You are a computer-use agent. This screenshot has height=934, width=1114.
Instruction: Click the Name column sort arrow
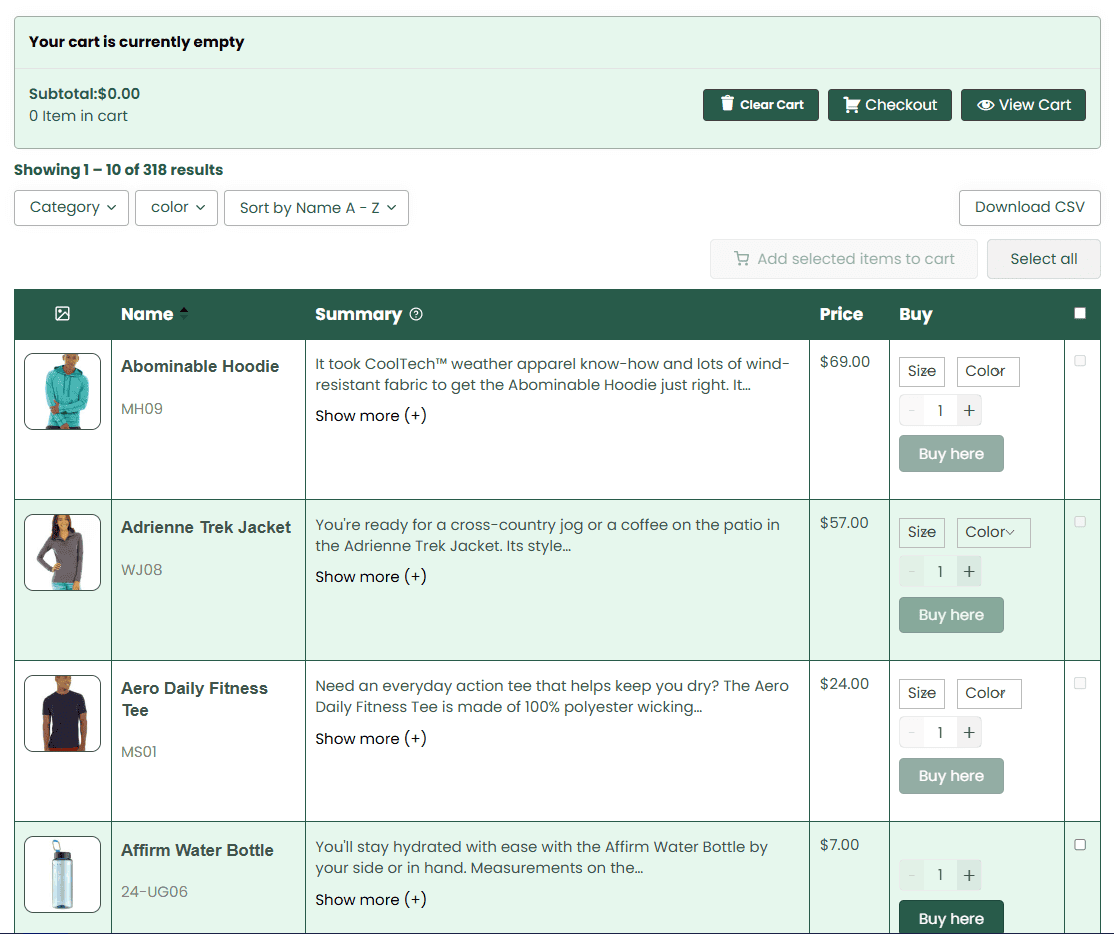[184, 314]
